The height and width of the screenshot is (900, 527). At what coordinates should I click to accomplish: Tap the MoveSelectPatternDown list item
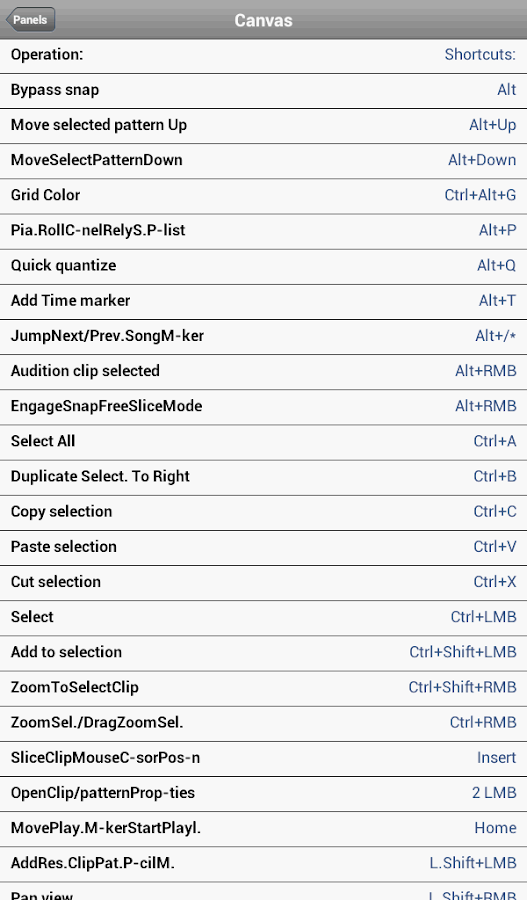[x=264, y=161]
